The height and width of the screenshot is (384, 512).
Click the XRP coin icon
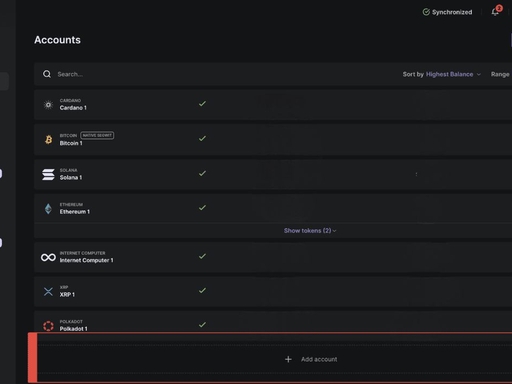click(48, 292)
